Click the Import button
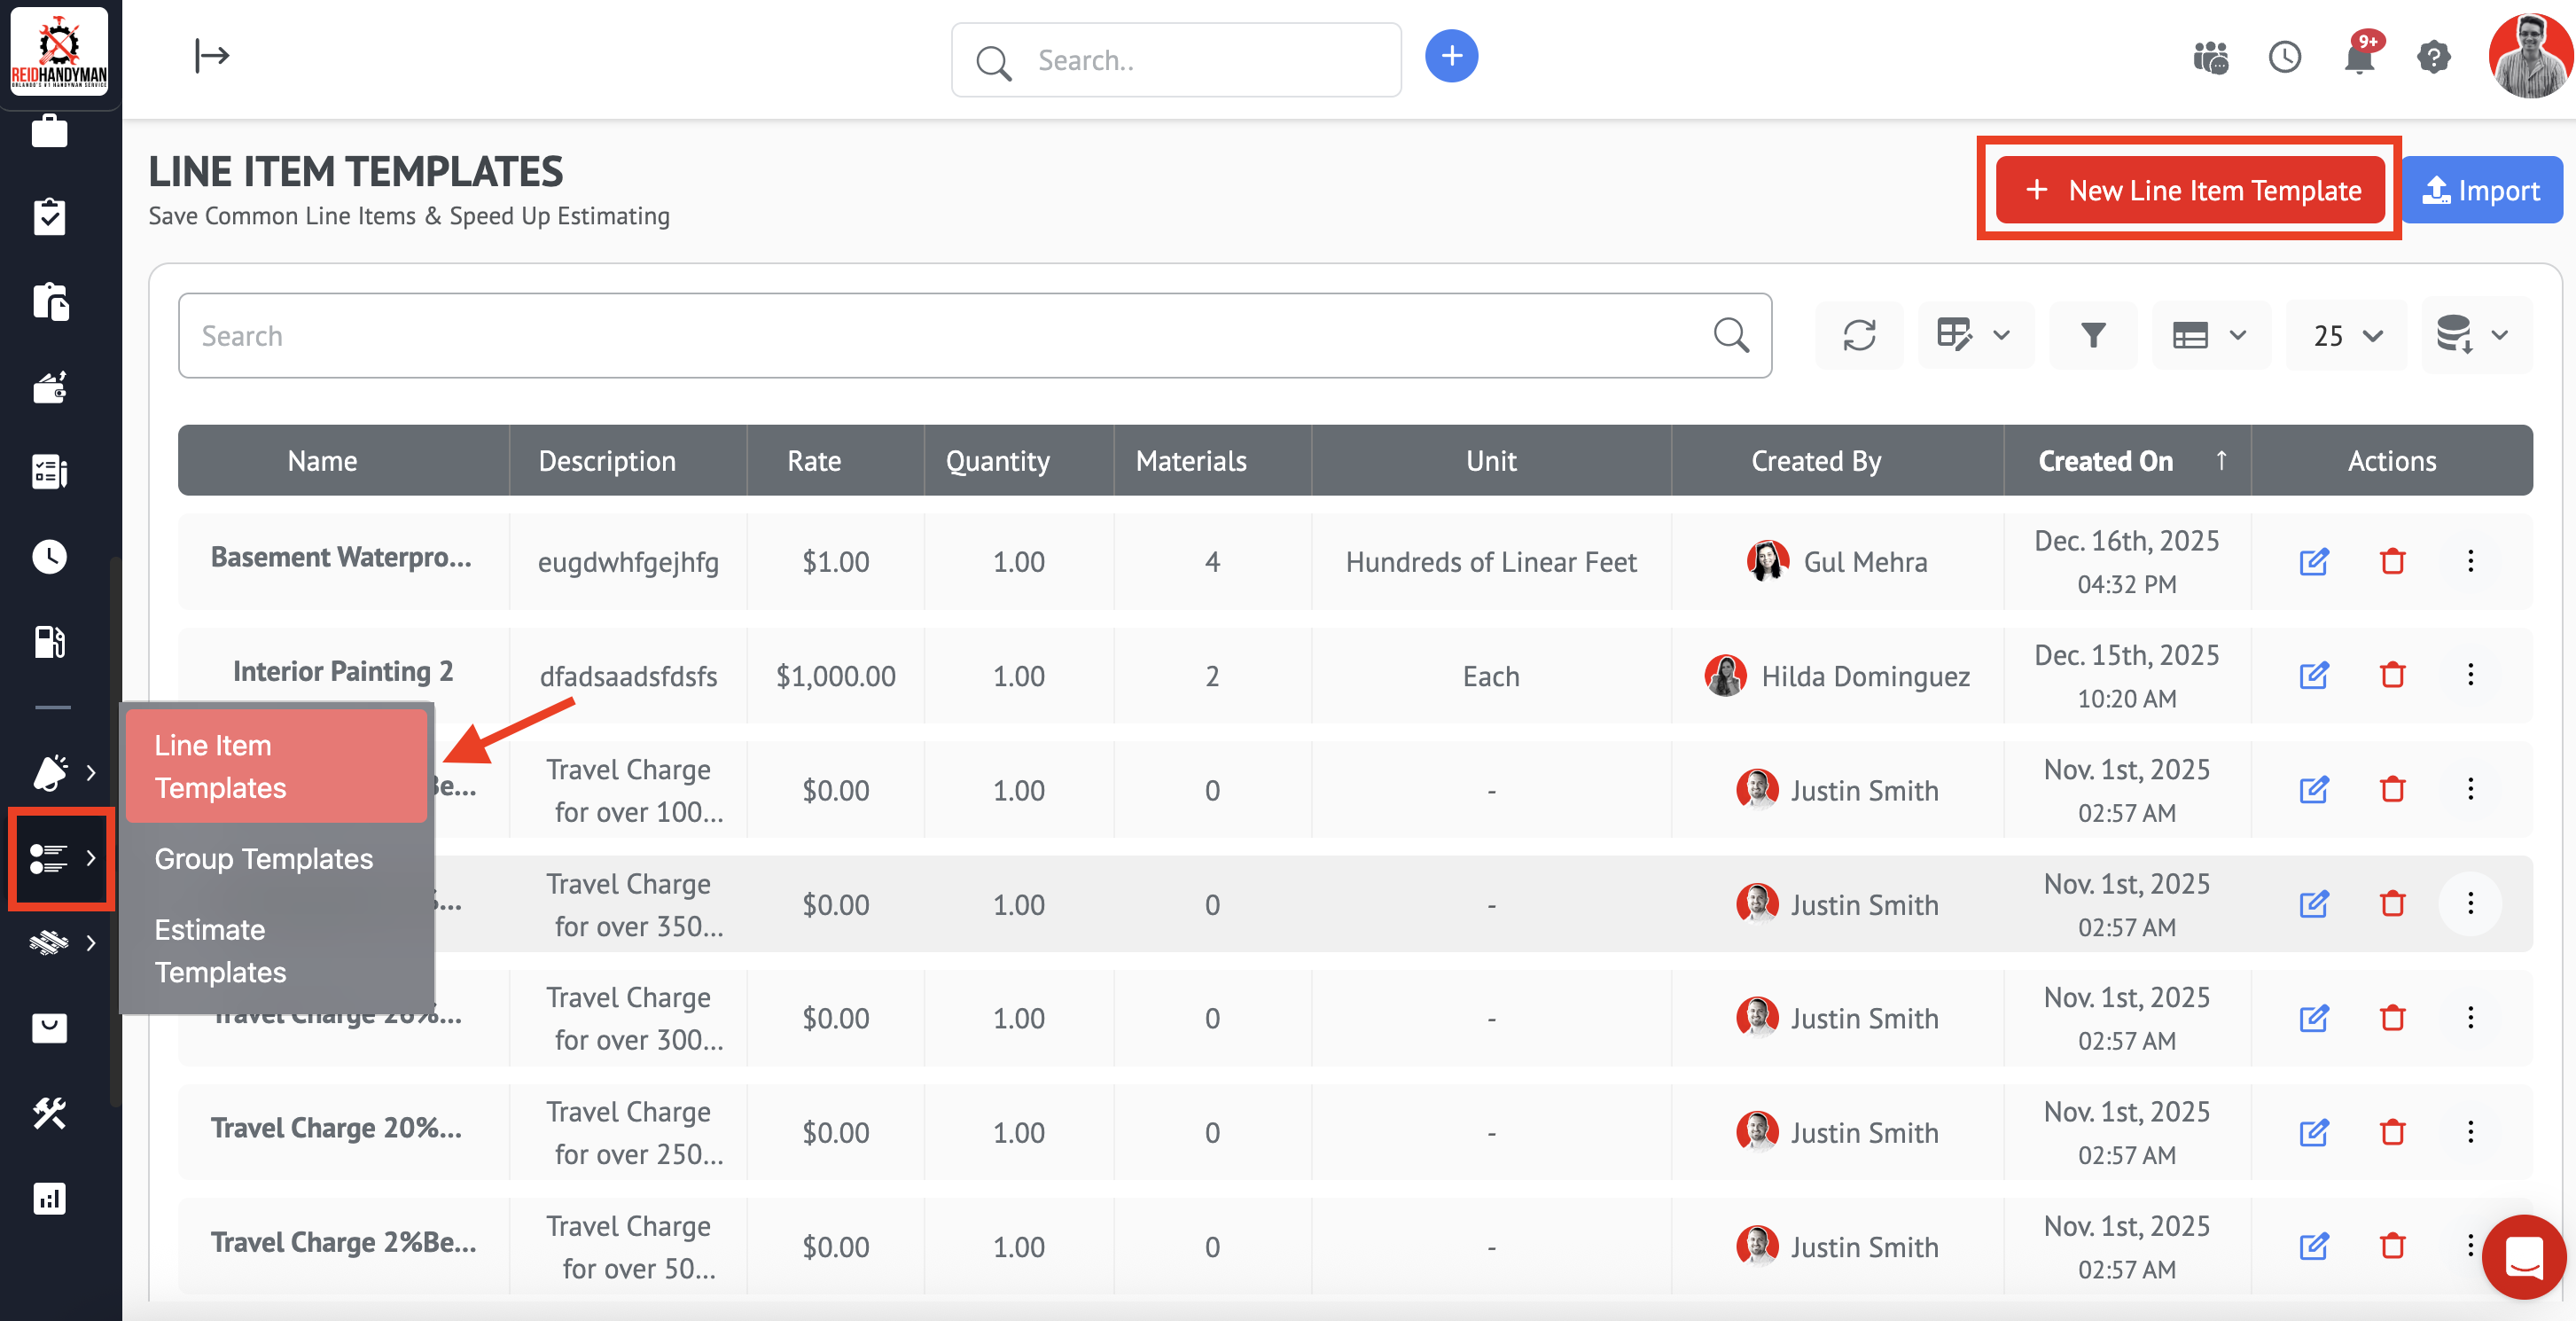Screen dimensions: 2576x1321 tap(2481, 190)
